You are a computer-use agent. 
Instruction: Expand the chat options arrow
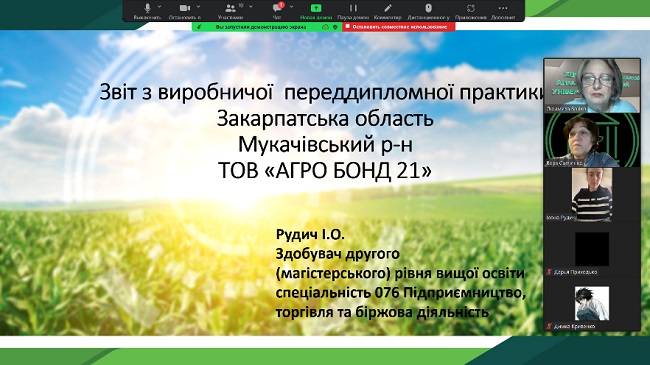(291, 7)
